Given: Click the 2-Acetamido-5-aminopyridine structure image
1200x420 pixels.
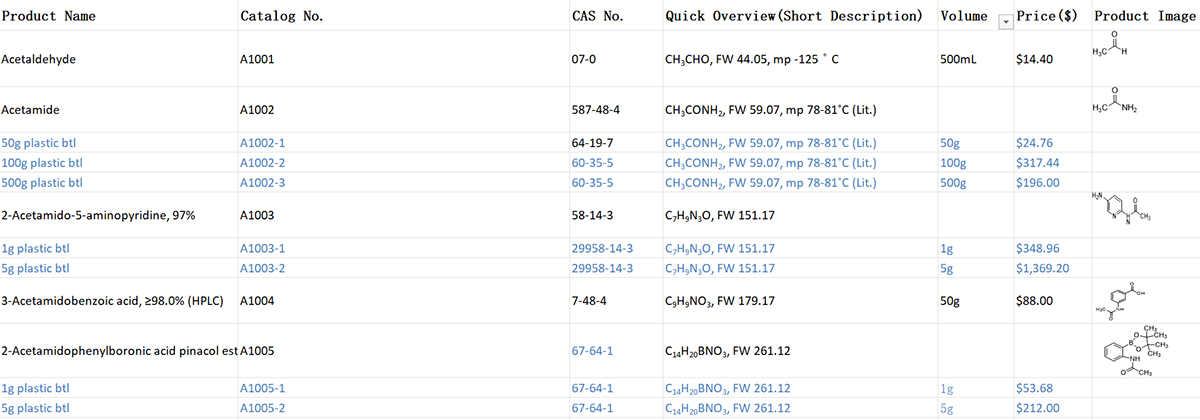Looking at the screenshot, I should (x=1122, y=207).
